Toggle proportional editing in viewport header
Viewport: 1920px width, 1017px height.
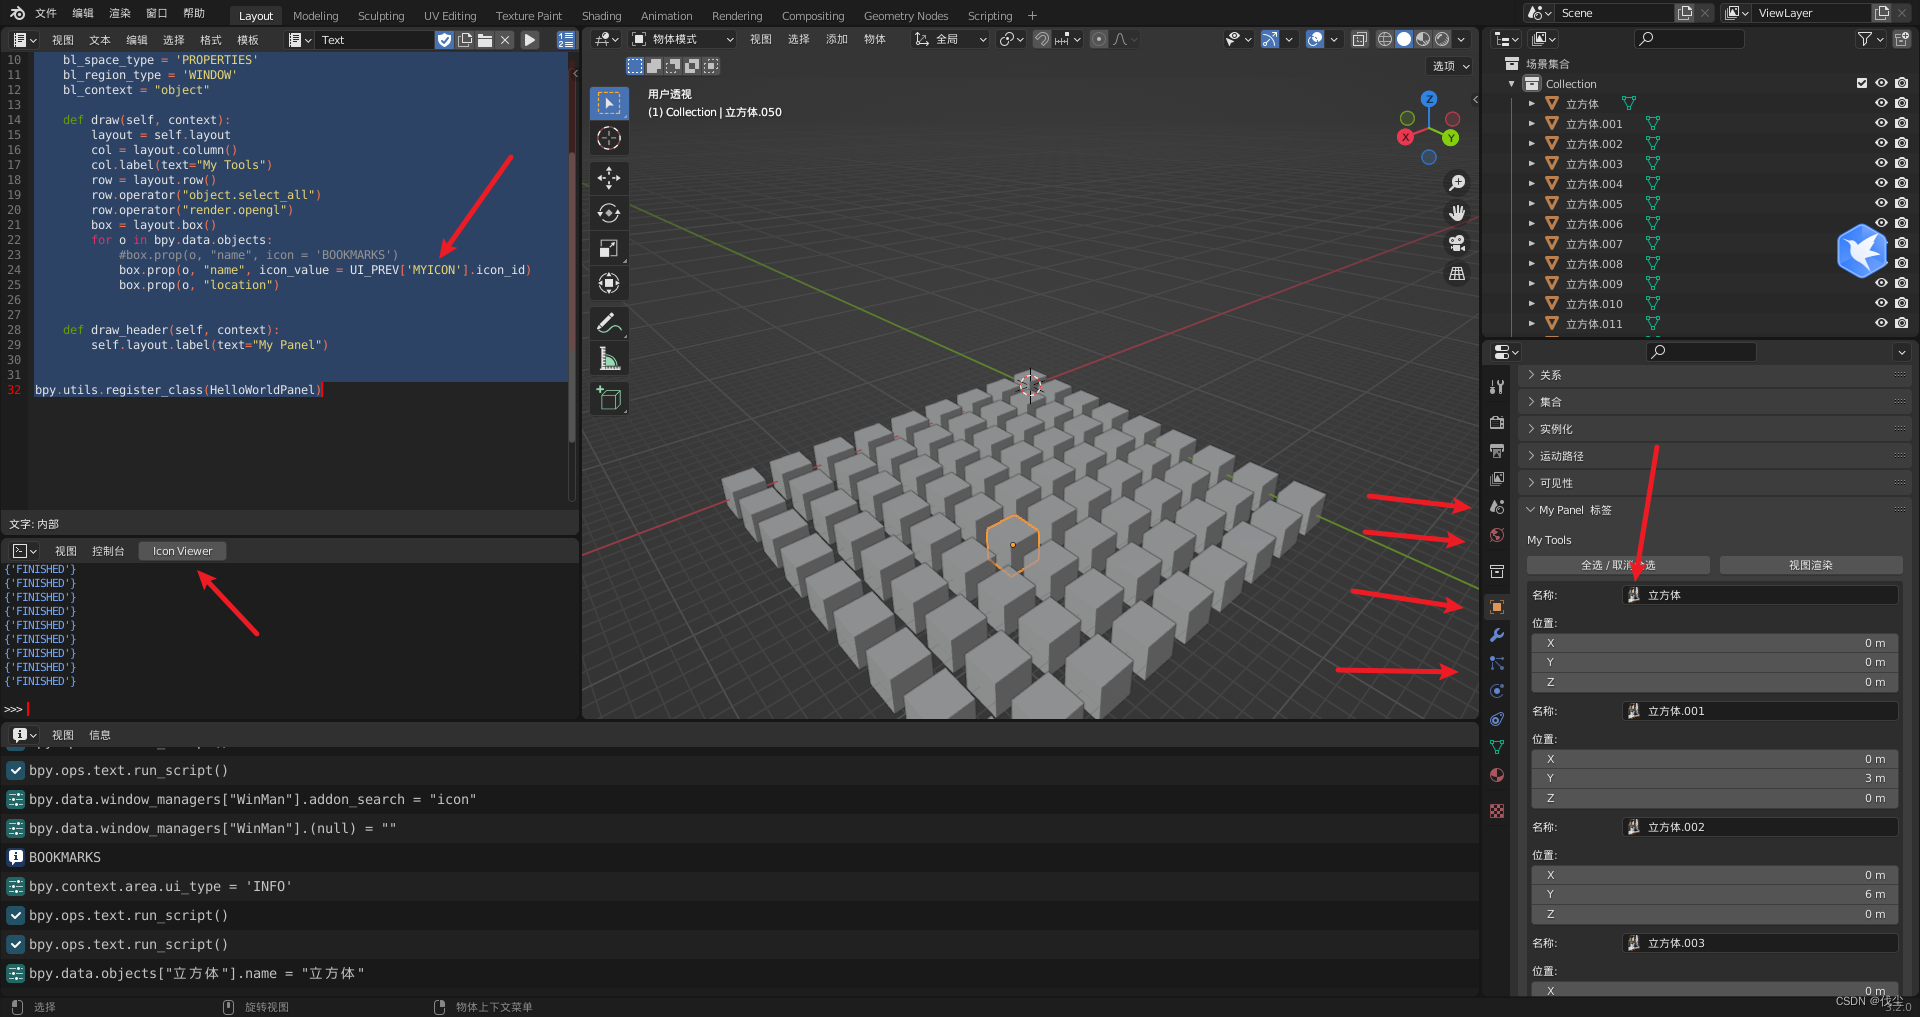1099,39
